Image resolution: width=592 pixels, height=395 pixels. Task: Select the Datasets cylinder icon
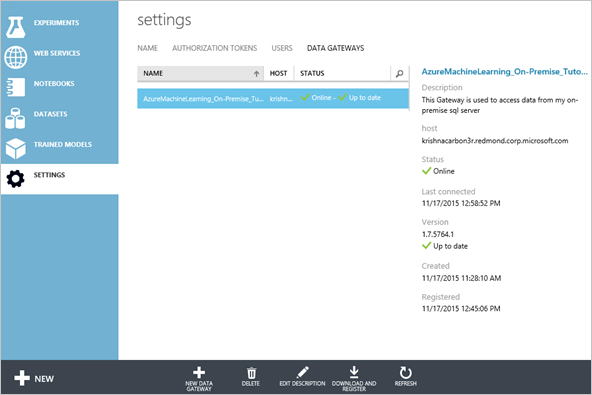point(15,118)
